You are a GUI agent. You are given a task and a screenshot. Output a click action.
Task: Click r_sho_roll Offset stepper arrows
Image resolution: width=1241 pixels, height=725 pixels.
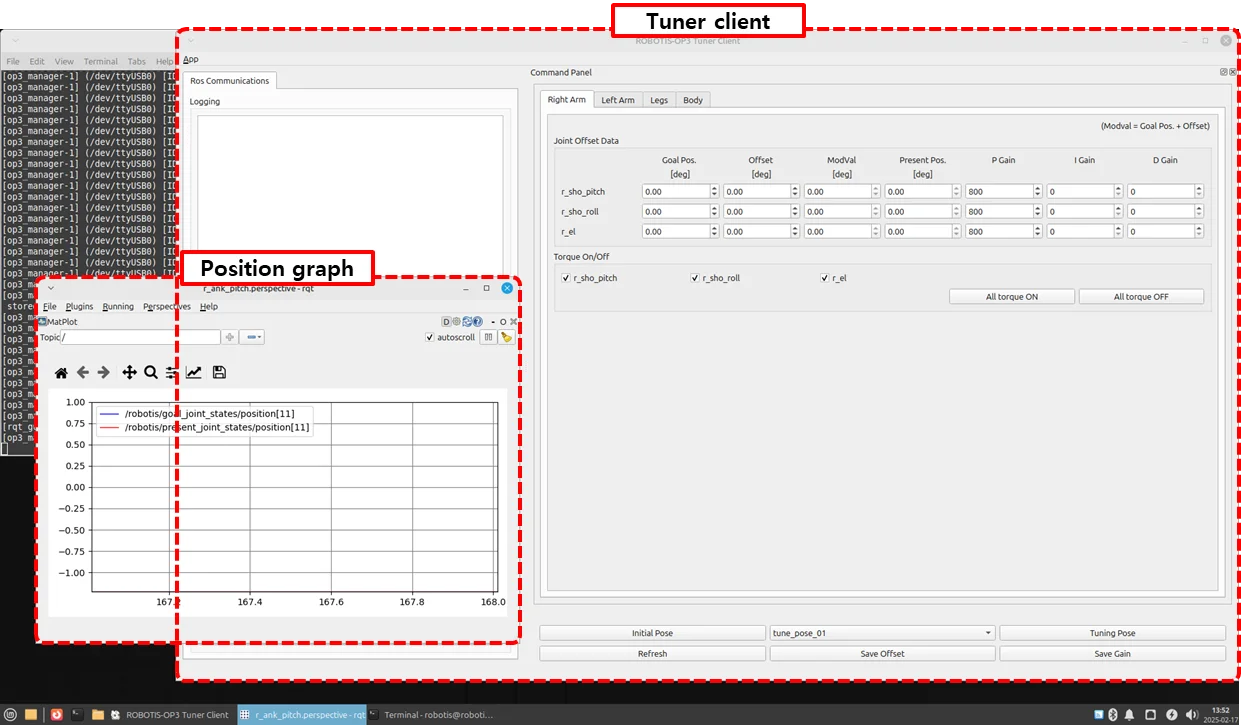click(795, 211)
